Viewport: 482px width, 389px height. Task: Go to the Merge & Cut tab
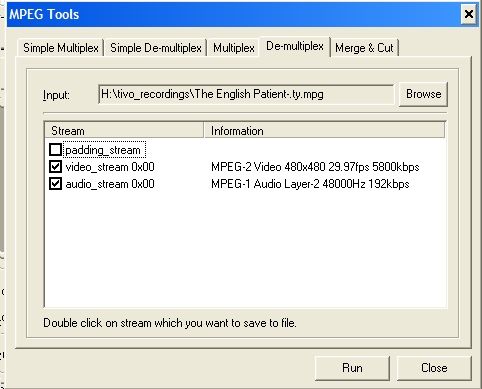(x=364, y=48)
